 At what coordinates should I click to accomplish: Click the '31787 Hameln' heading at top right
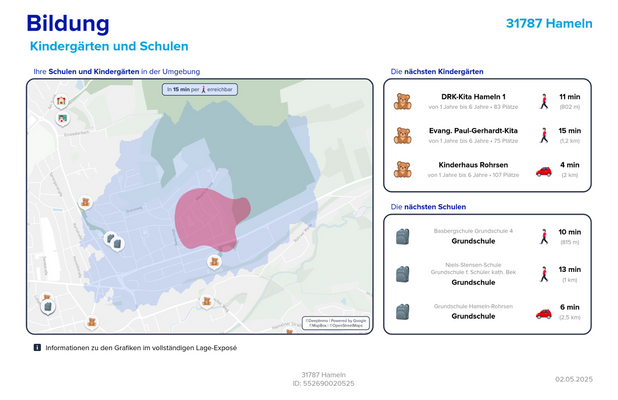549,23
